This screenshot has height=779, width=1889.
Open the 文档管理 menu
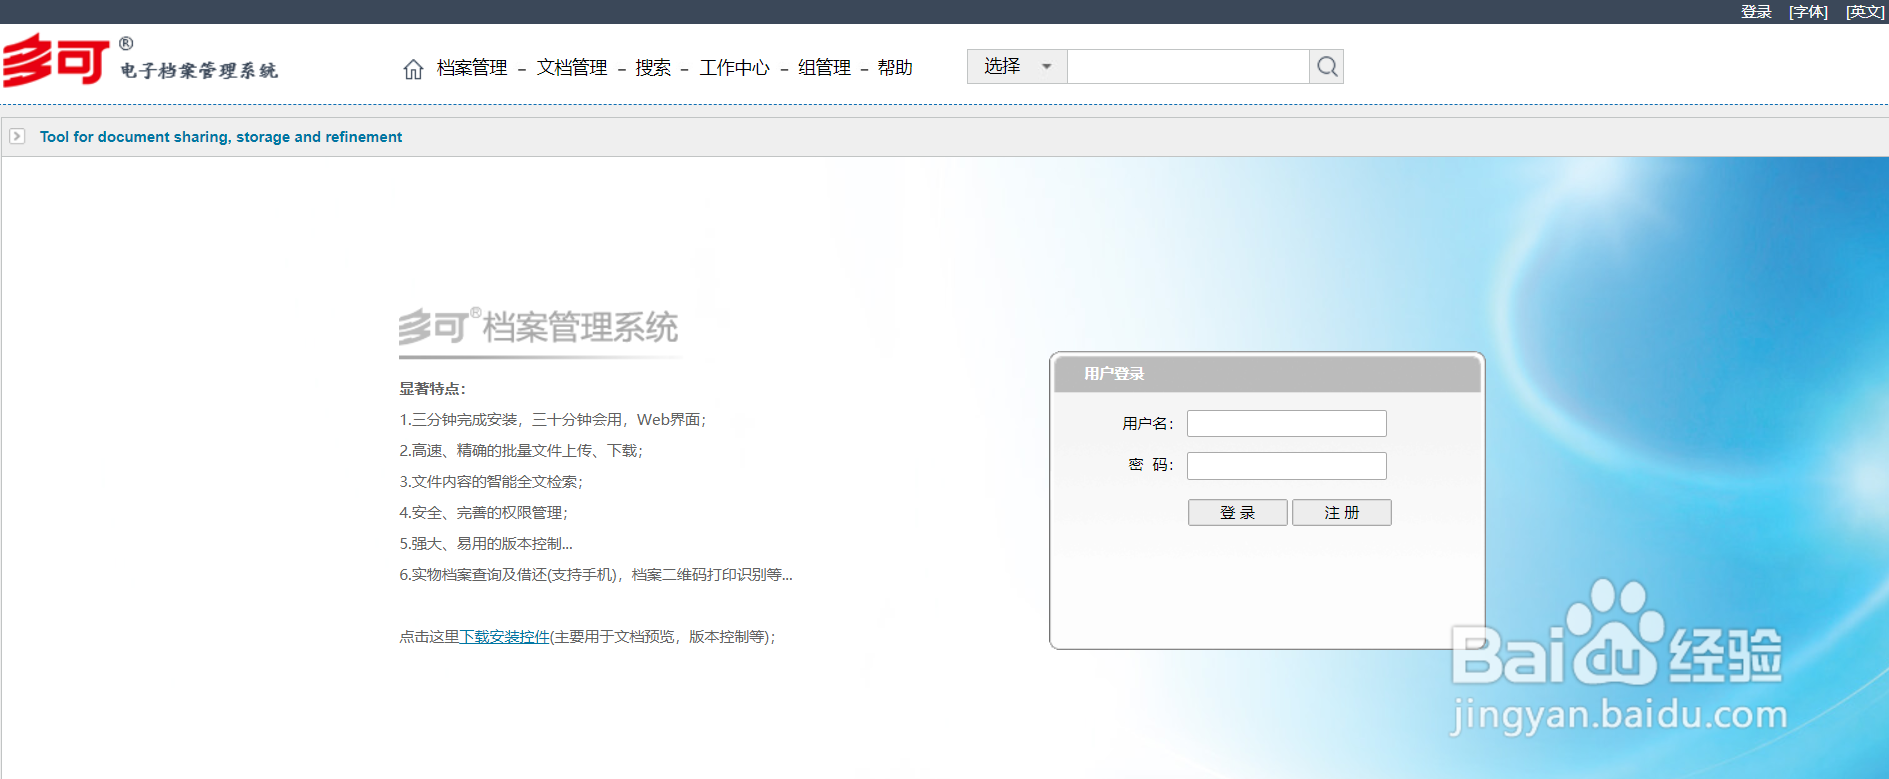[572, 68]
